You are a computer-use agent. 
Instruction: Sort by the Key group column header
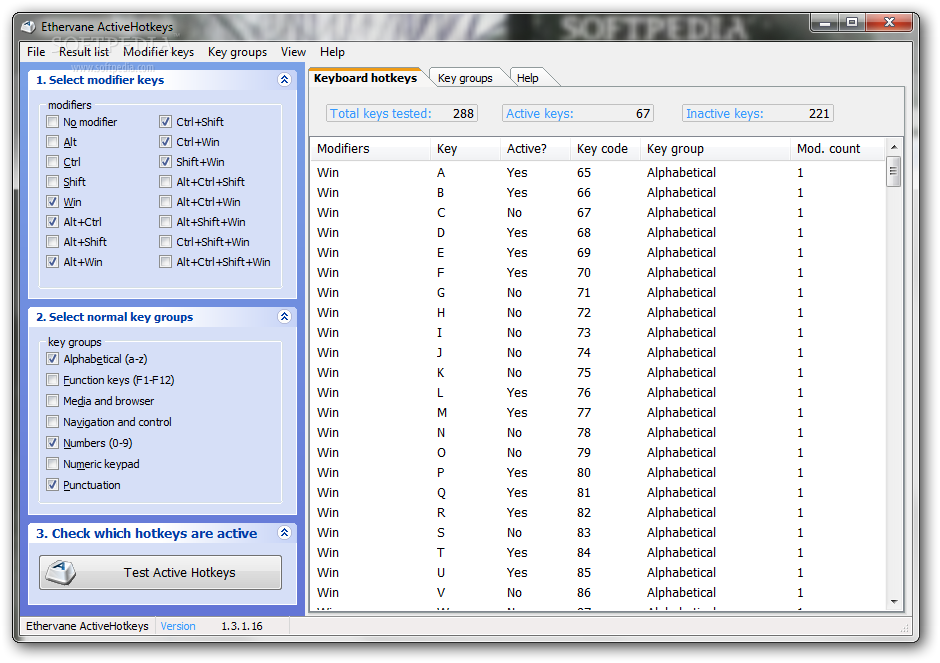pyautogui.click(x=716, y=149)
